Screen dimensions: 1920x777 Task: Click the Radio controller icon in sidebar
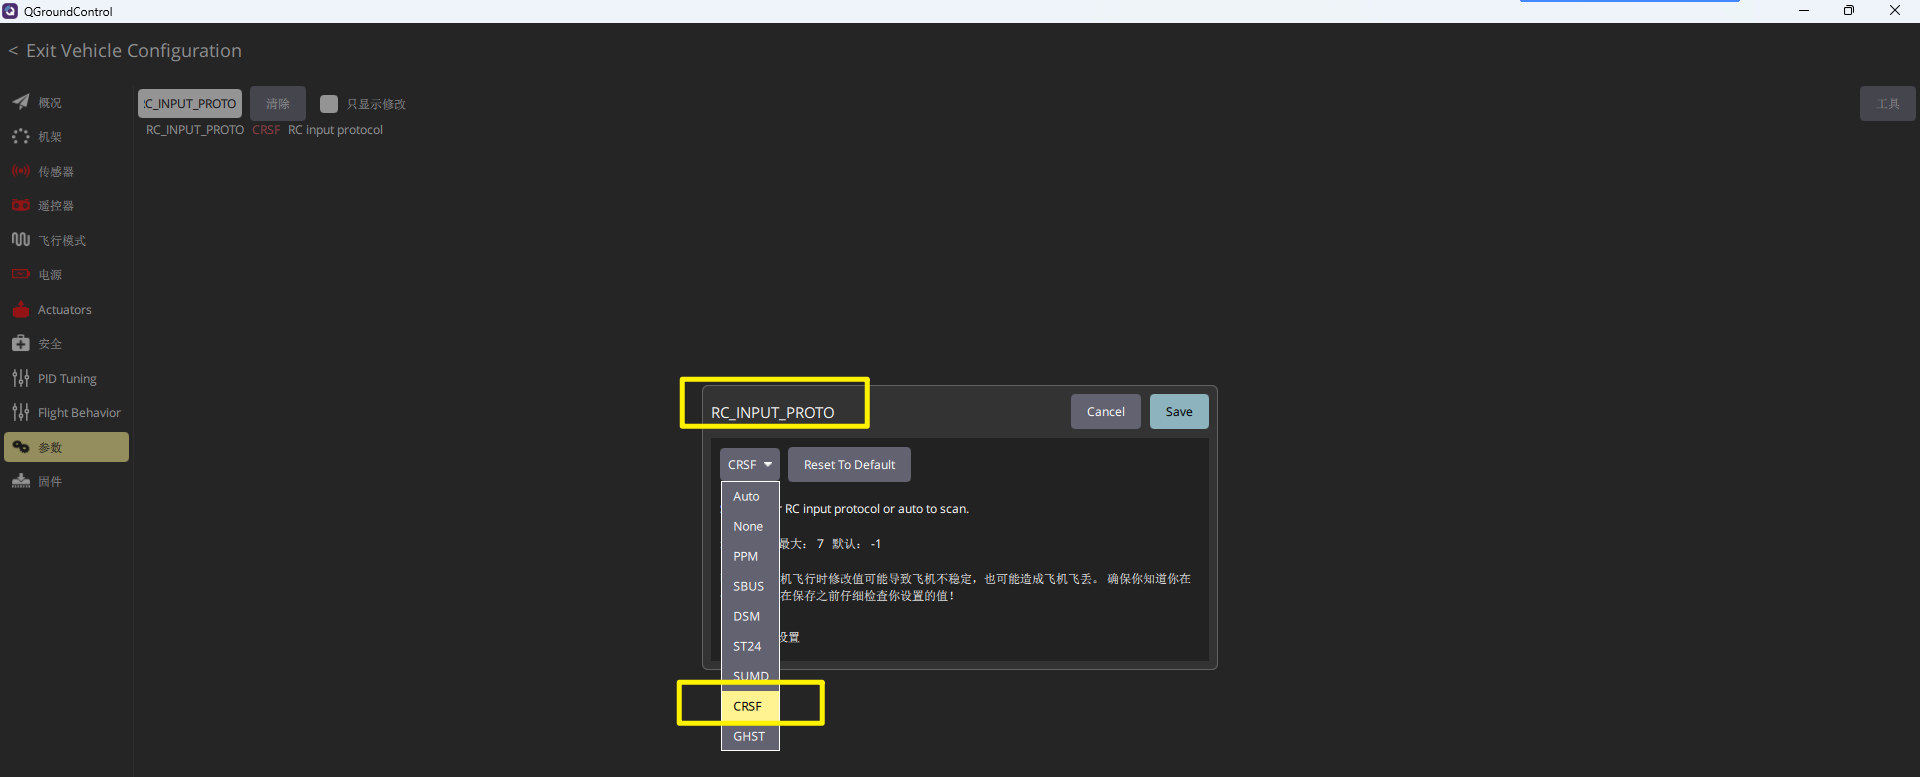21,205
